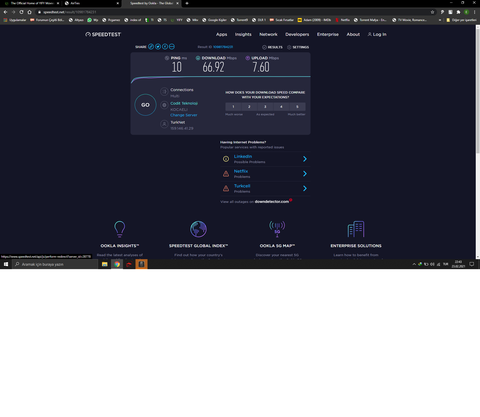Share result via Twitter icon

click(x=158, y=47)
